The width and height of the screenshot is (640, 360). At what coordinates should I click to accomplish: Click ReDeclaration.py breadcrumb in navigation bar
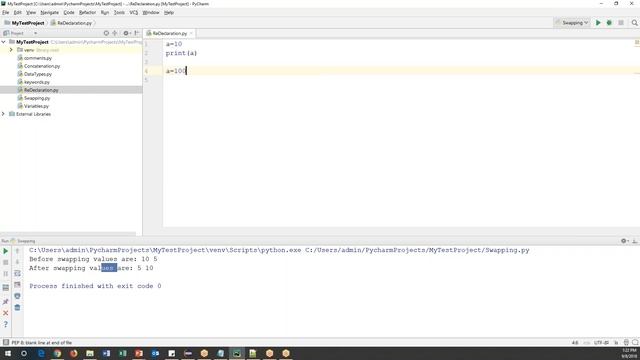pos(71,23)
